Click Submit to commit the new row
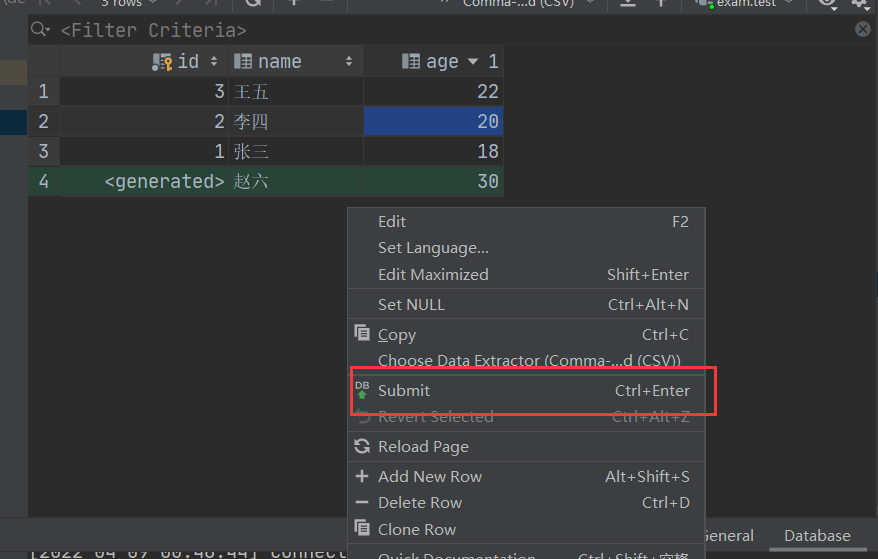Viewport: 878px width, 559px height. click(526, 390)
